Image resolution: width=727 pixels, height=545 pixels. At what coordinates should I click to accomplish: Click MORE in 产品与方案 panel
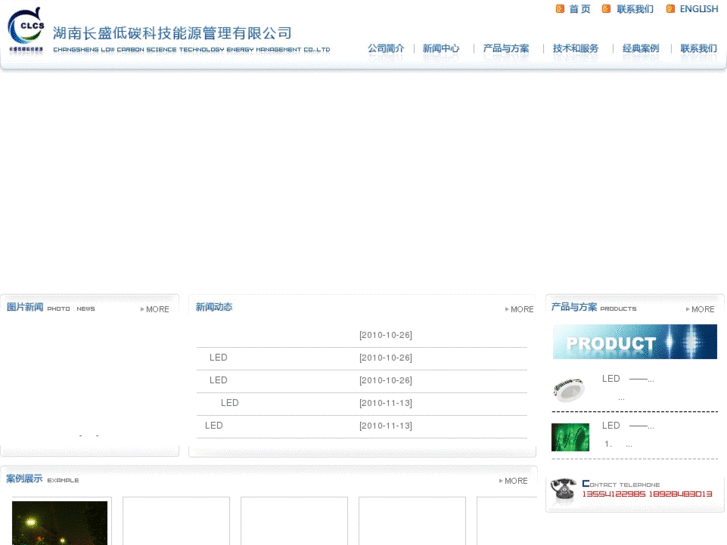700,309
